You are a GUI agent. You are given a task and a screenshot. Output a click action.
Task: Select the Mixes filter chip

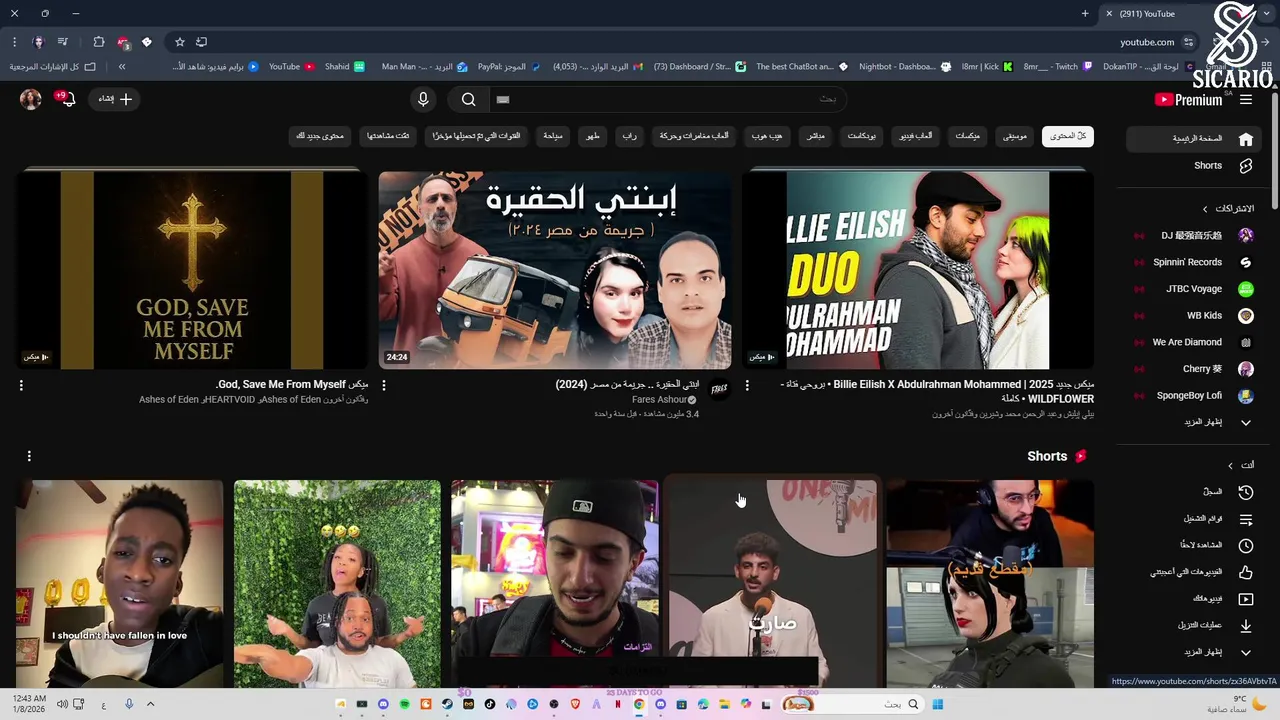[967, 136]
